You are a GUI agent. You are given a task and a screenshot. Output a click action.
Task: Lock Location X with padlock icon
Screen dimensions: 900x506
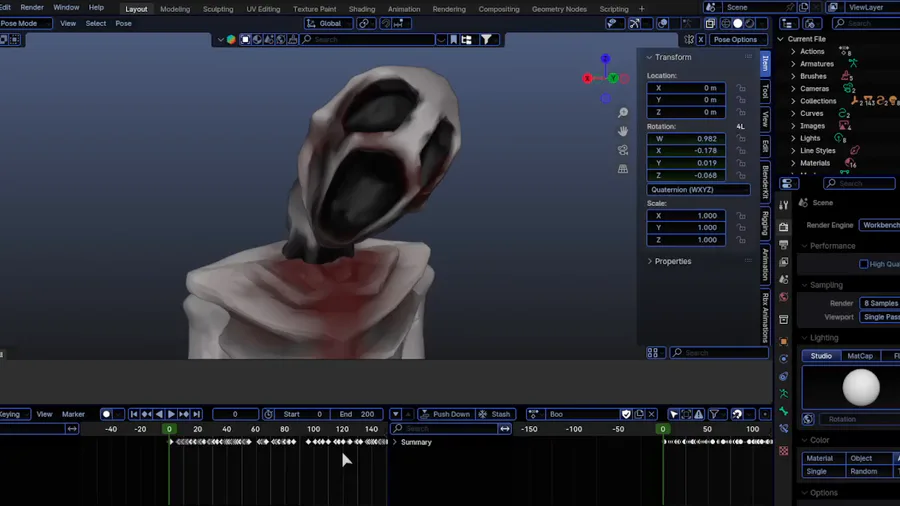click(741, 88)
